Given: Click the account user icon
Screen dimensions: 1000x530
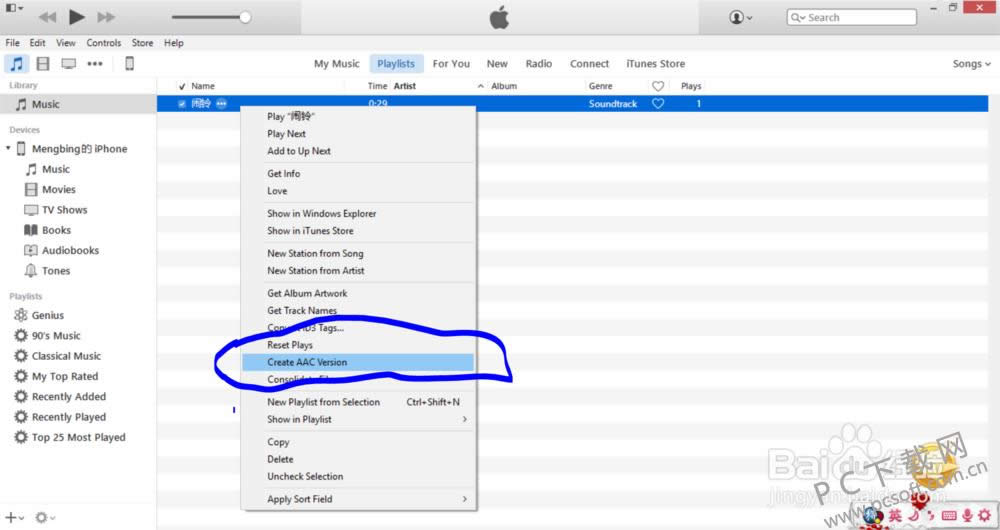Looking at the screenshot, I should (x=741, y=17).
